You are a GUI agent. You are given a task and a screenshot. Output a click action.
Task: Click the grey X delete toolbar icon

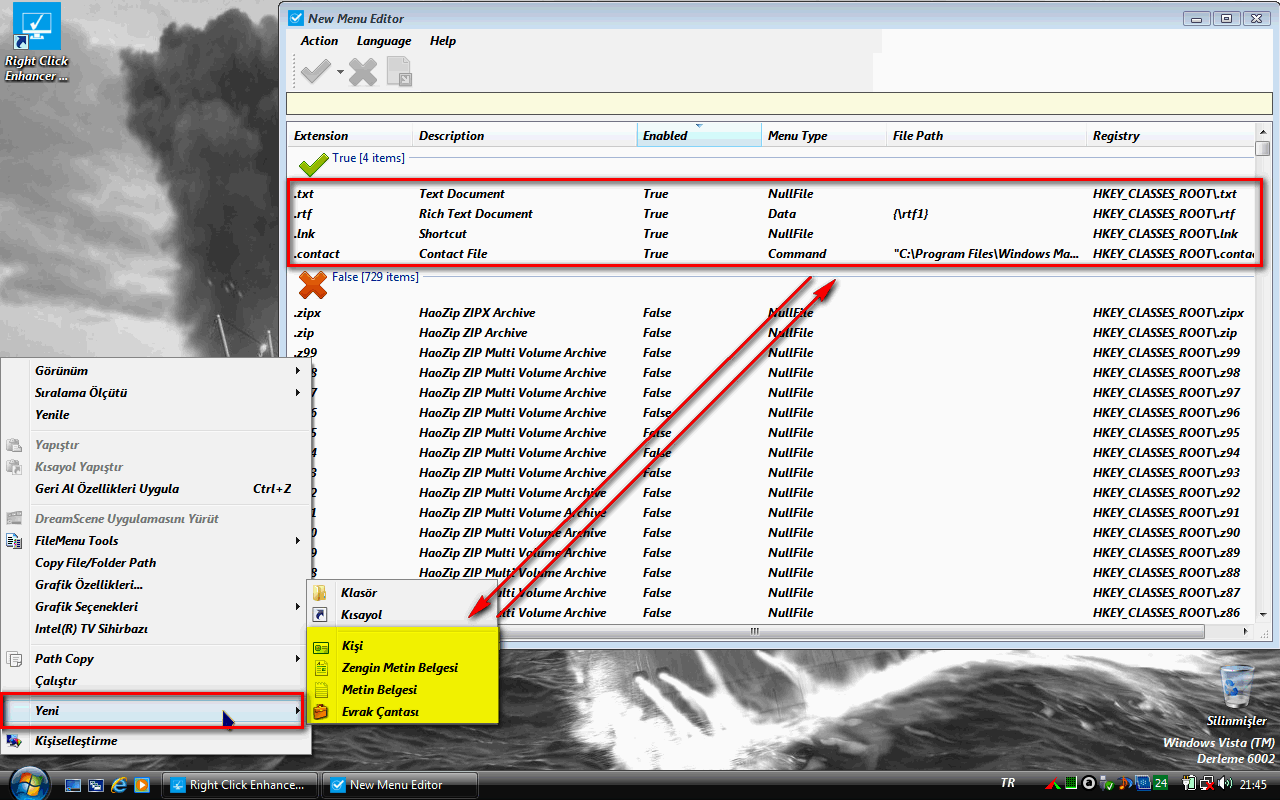point(363,71)
